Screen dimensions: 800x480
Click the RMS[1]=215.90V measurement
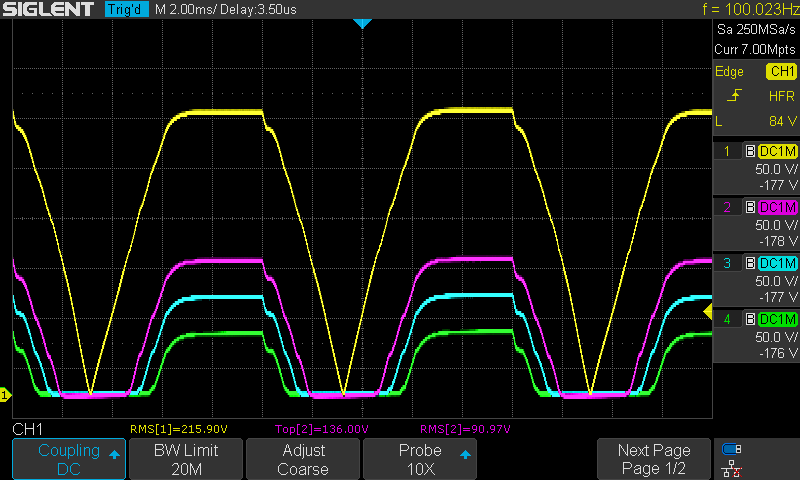(179, 429)
